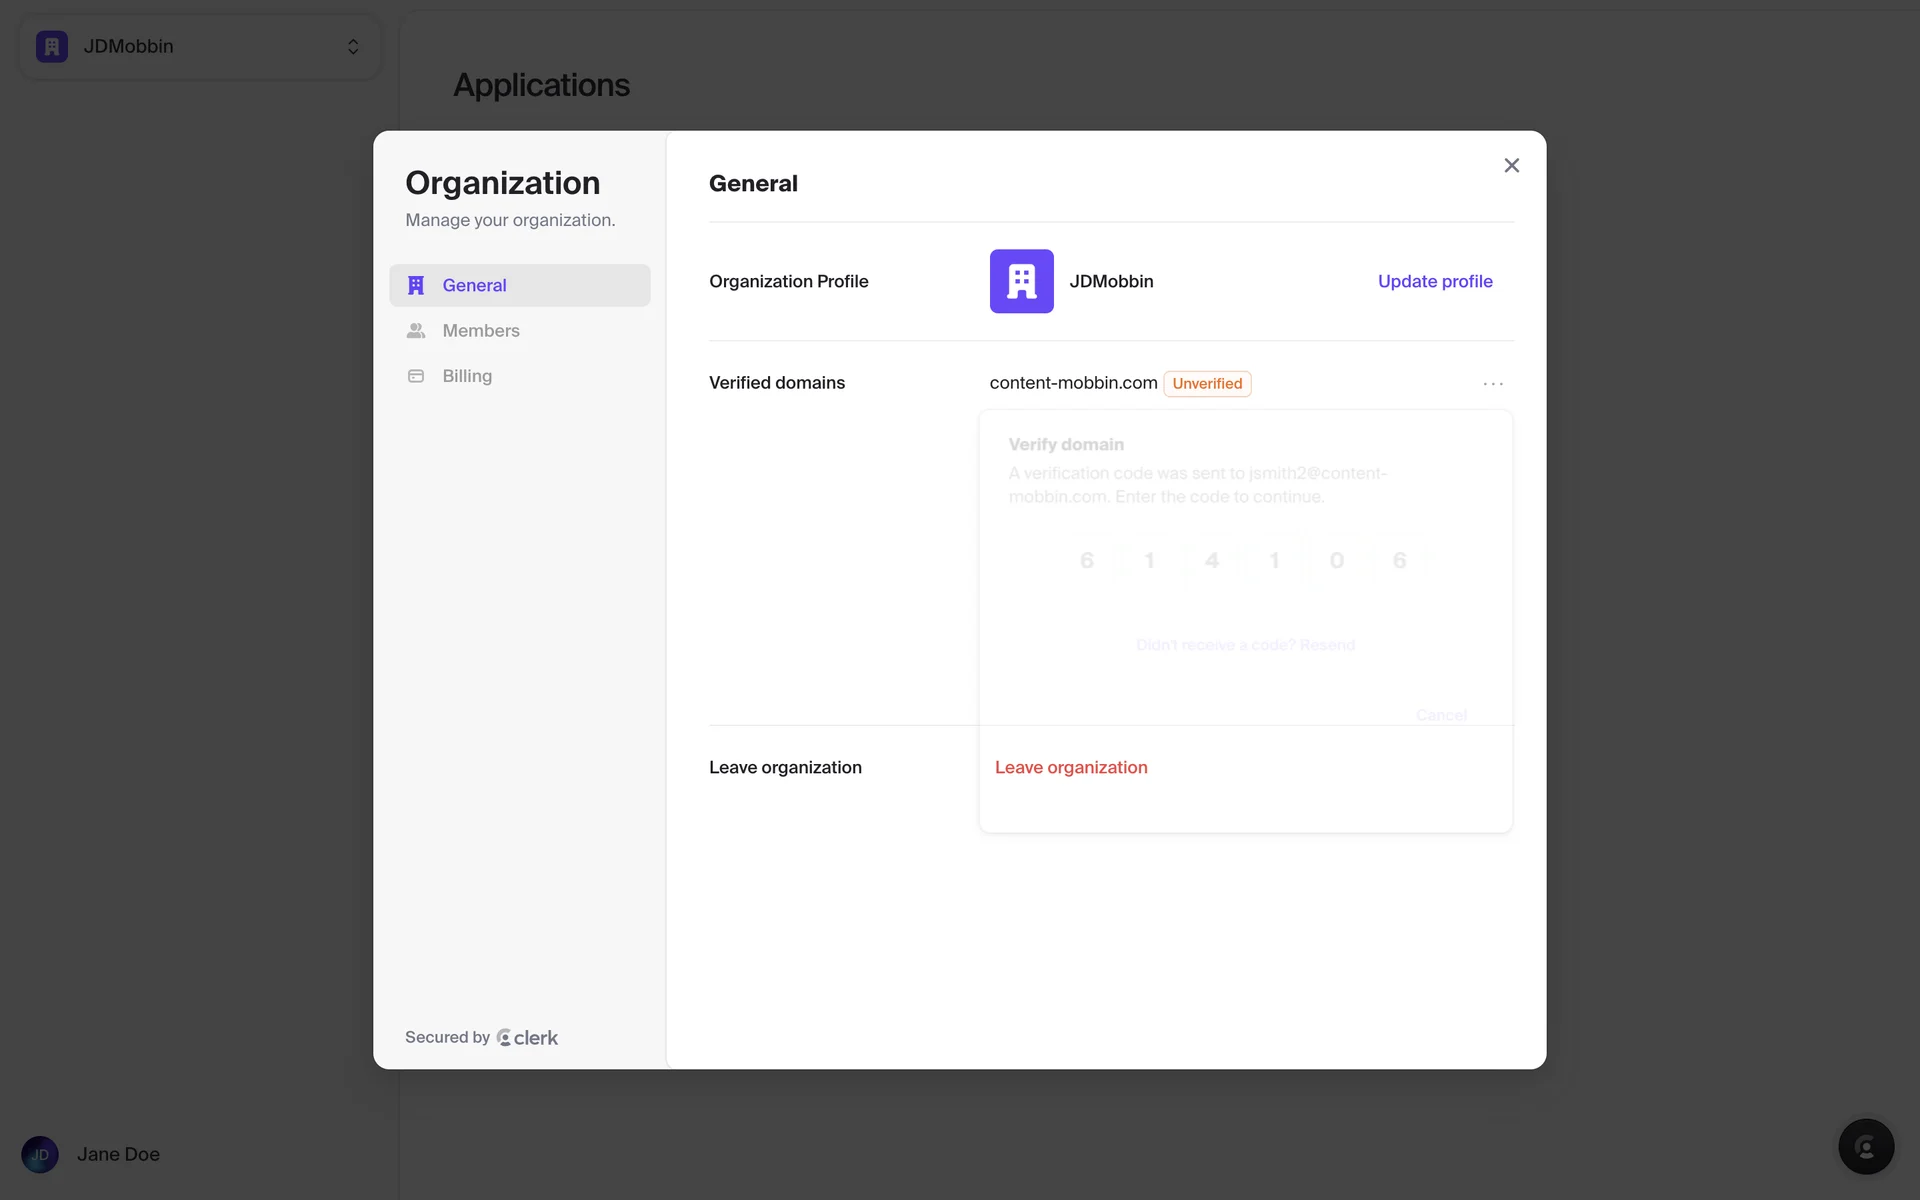Click the Members people icon
1920x1200 pixels.
pos(416,331)
